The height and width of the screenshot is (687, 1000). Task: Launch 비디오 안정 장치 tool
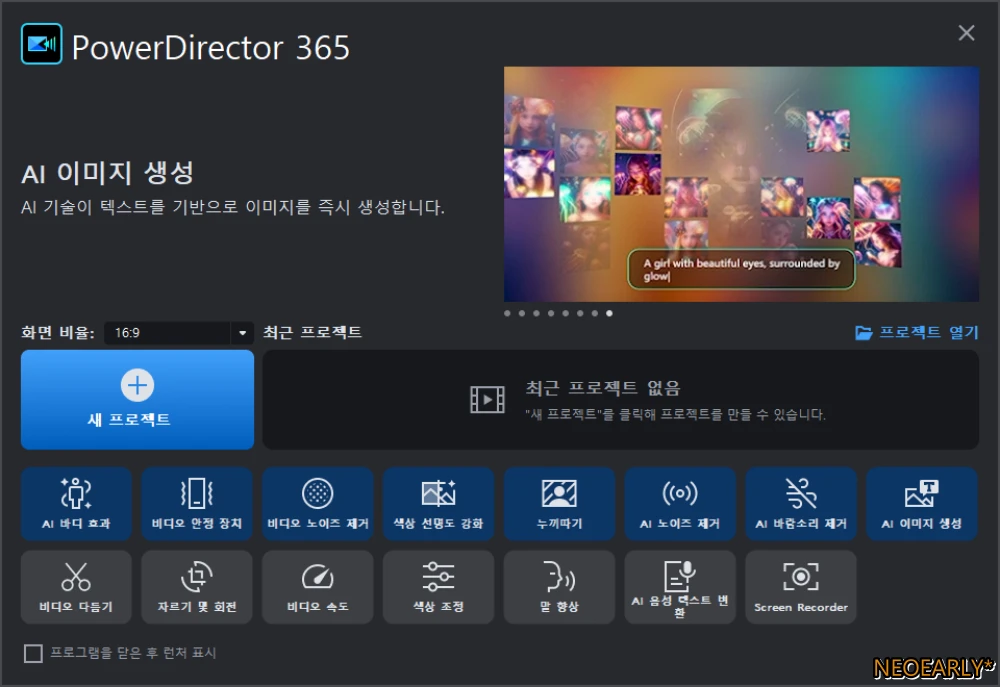[197, 504]
